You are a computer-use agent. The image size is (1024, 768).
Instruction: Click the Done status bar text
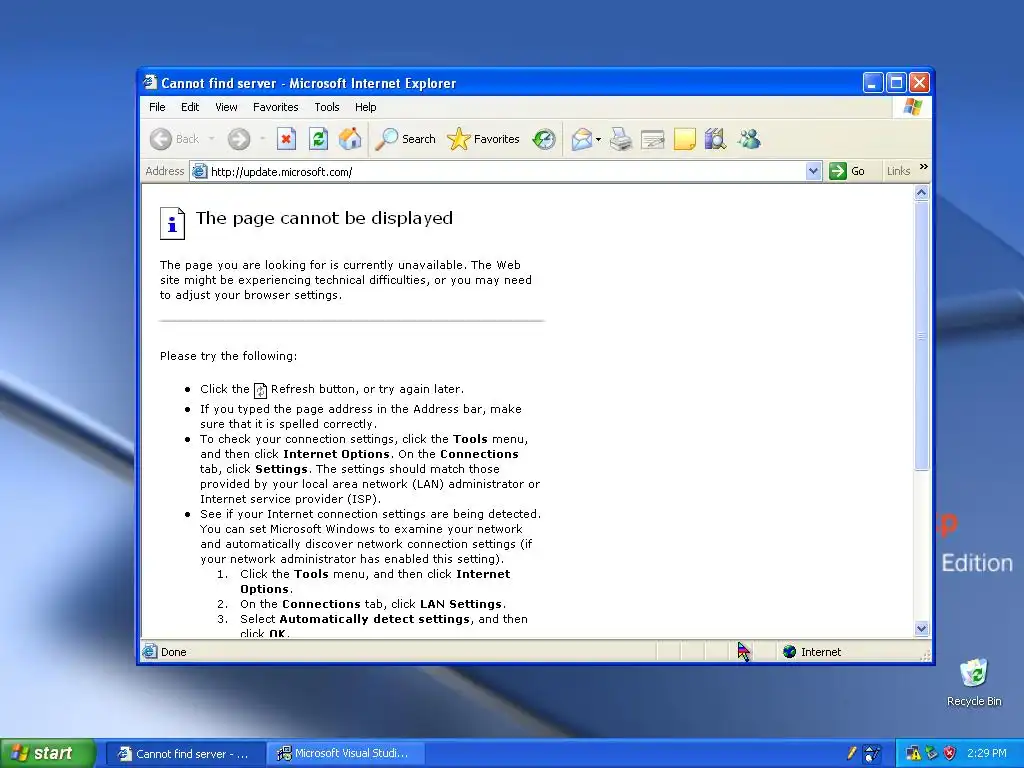(174, 652)
